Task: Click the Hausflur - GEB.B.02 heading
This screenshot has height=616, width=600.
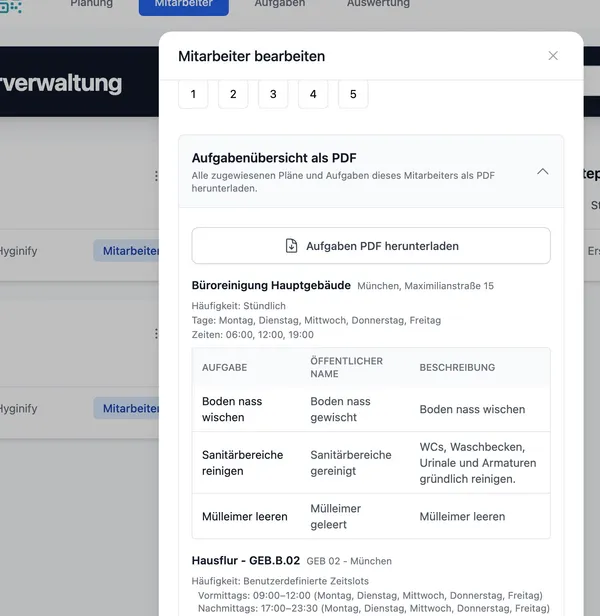Action: click(x=246, y=561)
